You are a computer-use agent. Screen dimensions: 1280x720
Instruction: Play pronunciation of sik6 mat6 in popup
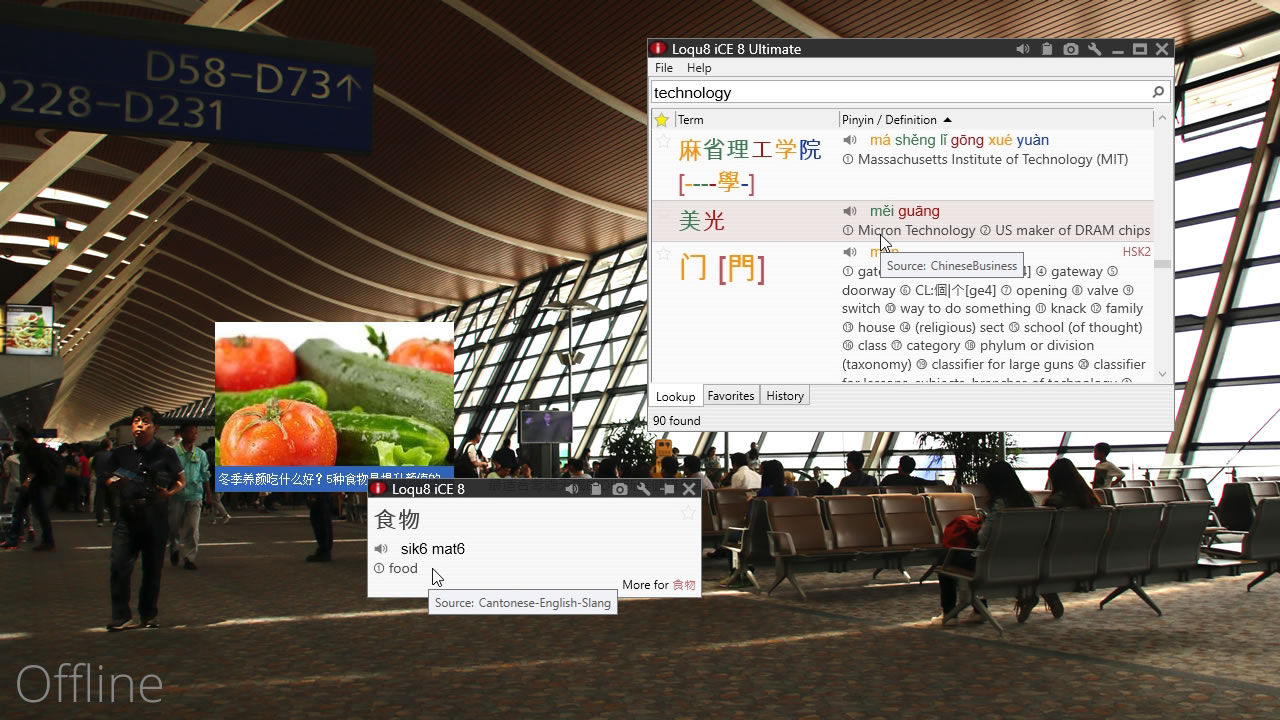click(381, 549)
